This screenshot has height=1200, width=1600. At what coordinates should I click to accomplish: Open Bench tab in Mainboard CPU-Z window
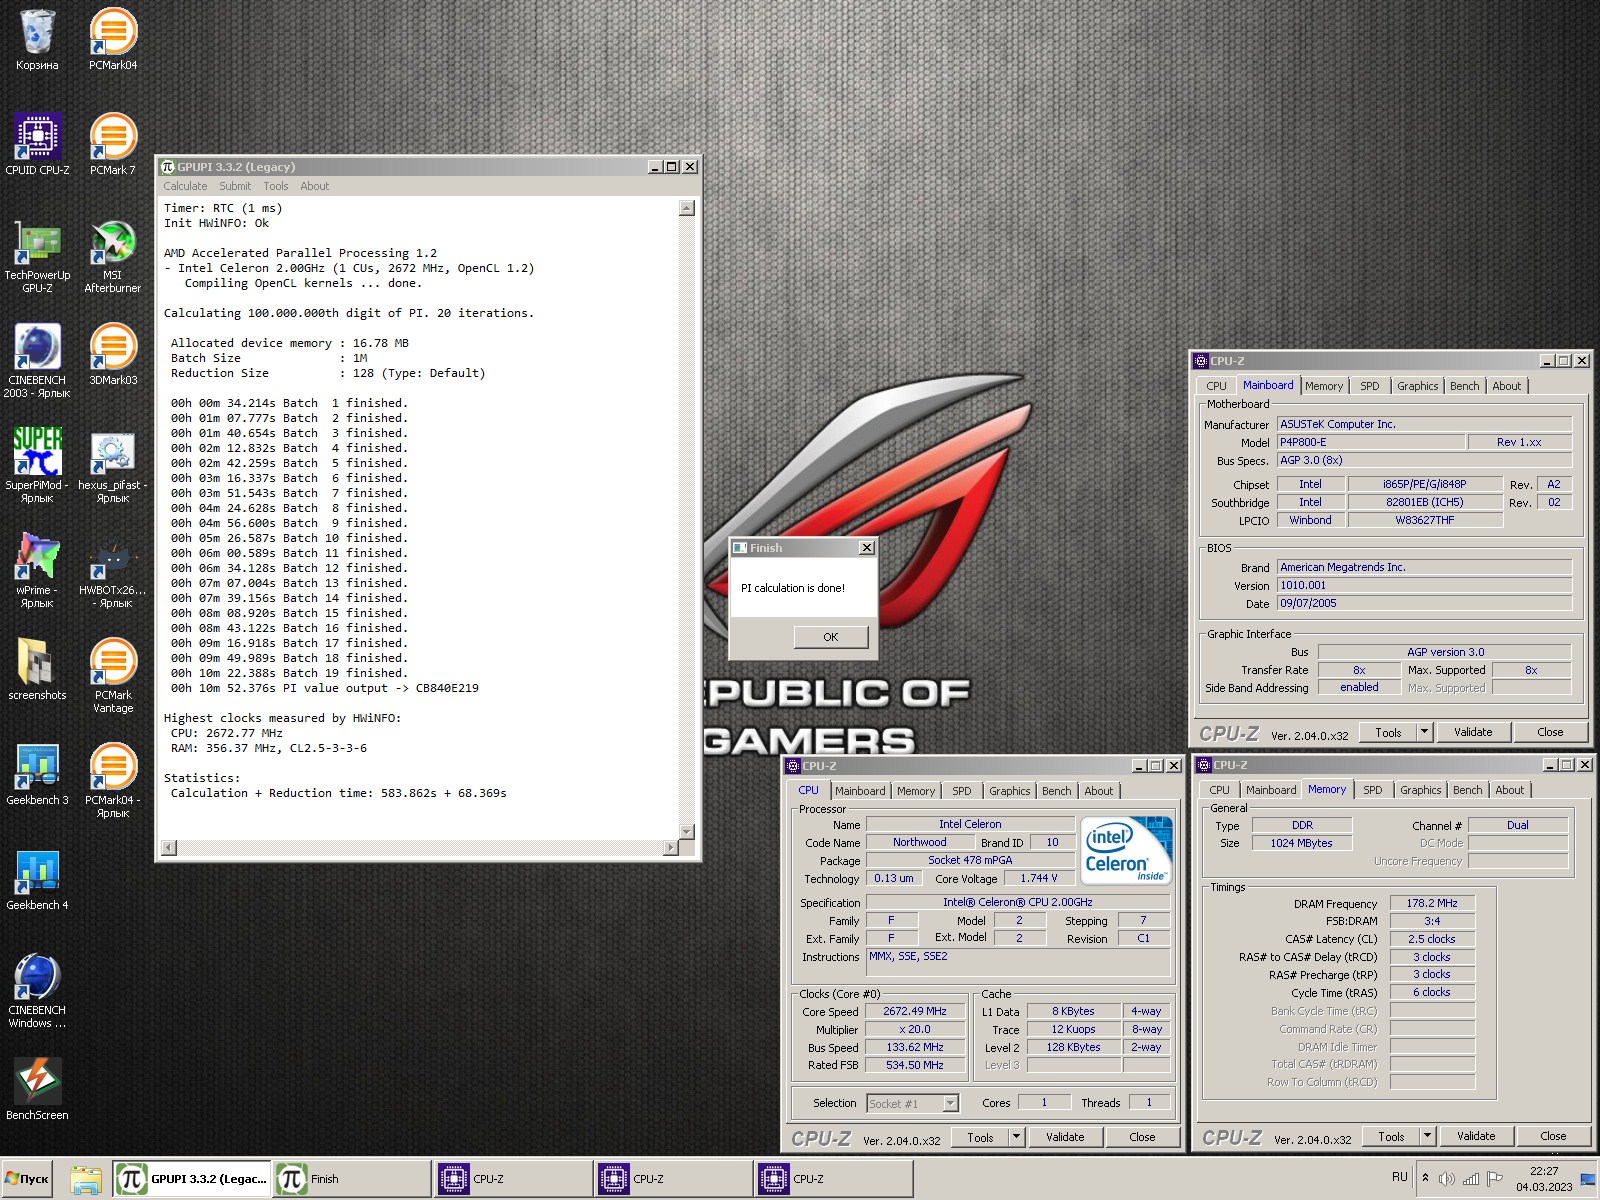coord(1464,386)
